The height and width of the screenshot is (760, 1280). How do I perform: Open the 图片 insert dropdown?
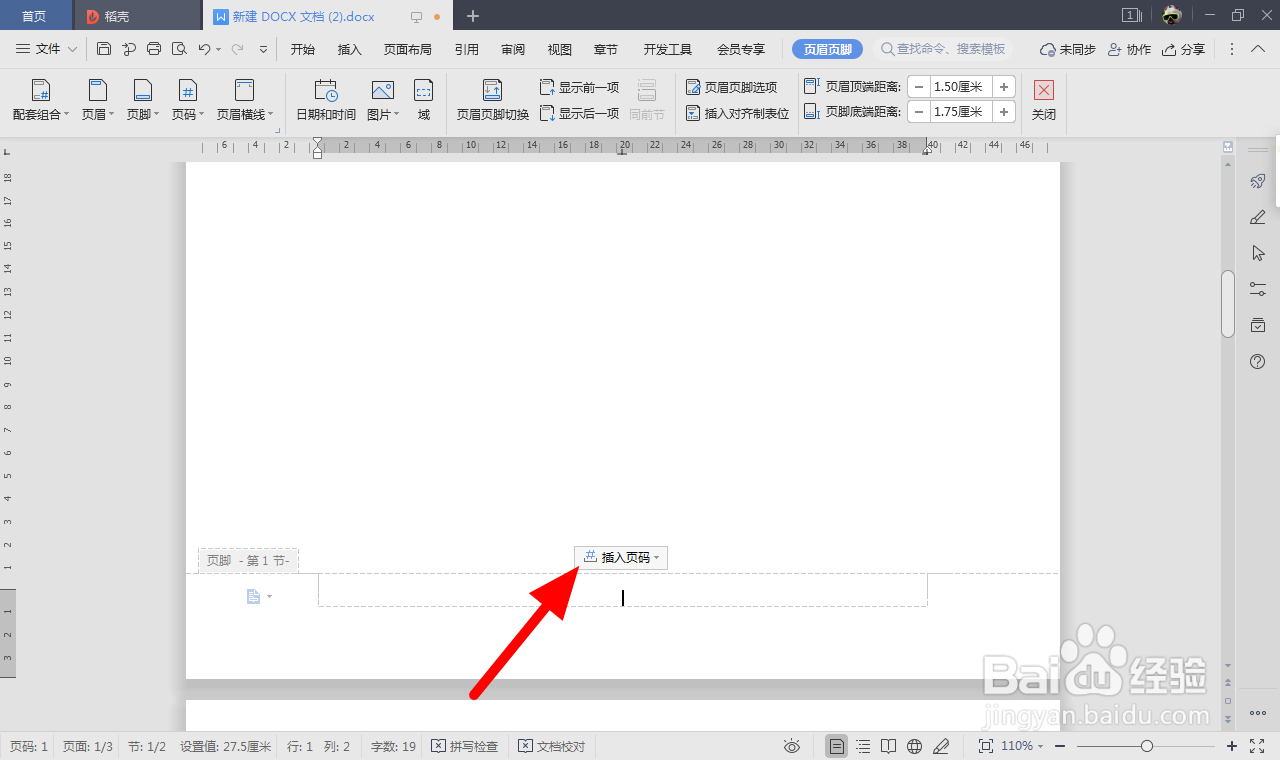click(x=383, y=101)
